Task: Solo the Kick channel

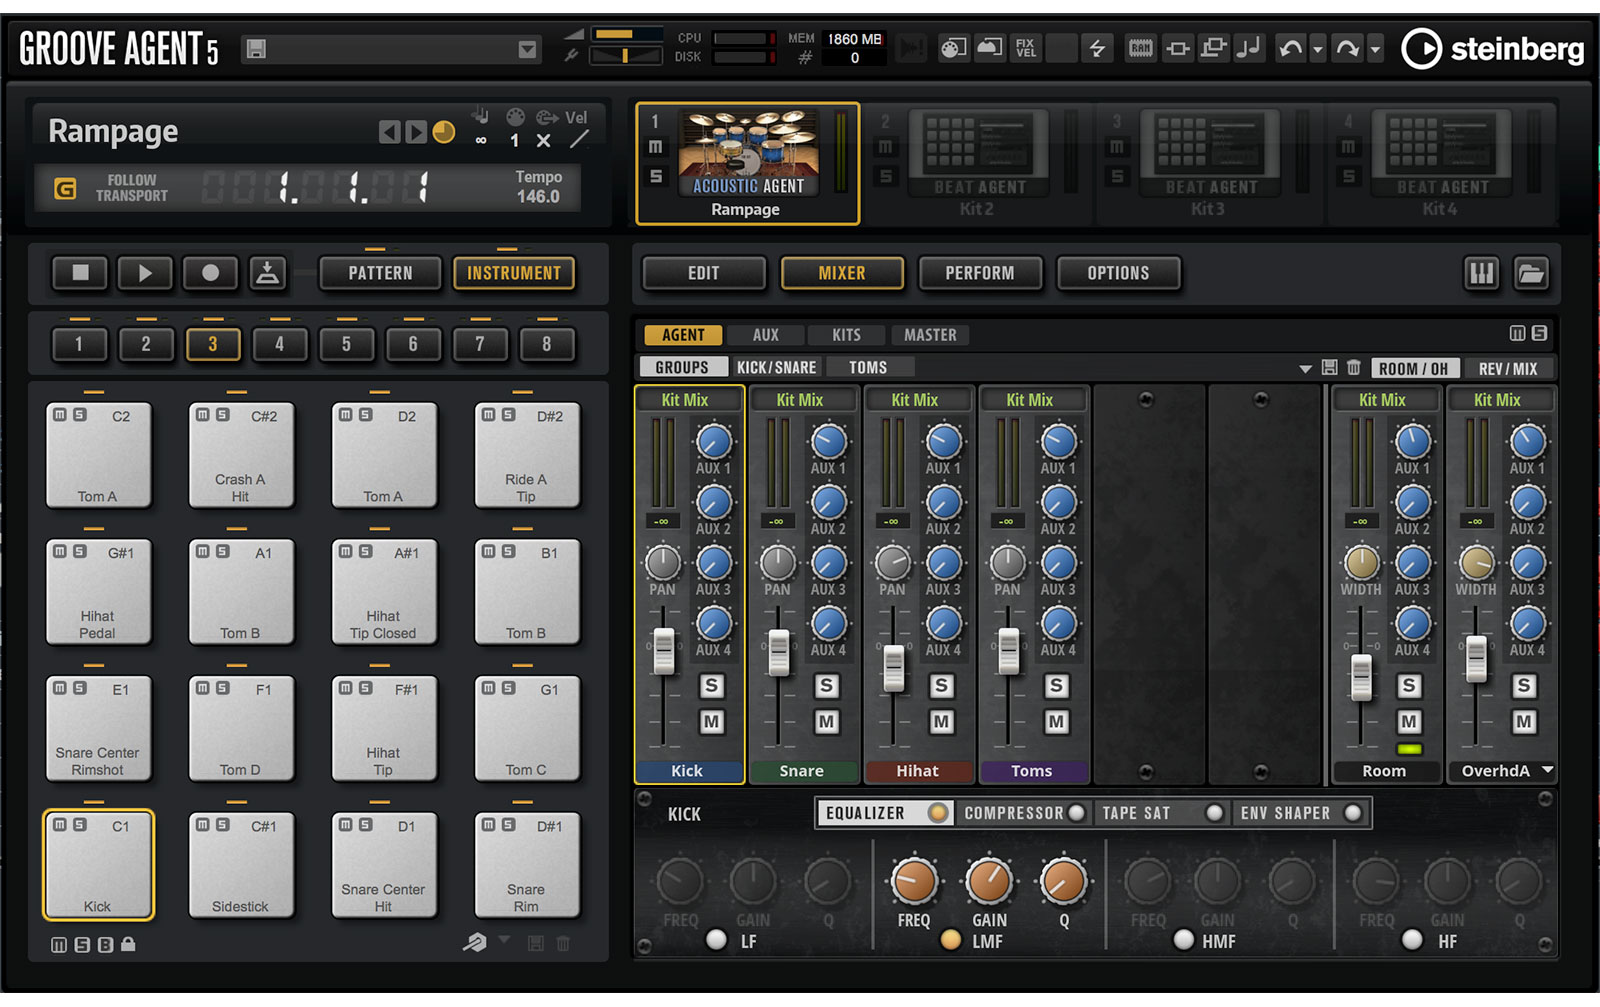Action: point(711,686)
